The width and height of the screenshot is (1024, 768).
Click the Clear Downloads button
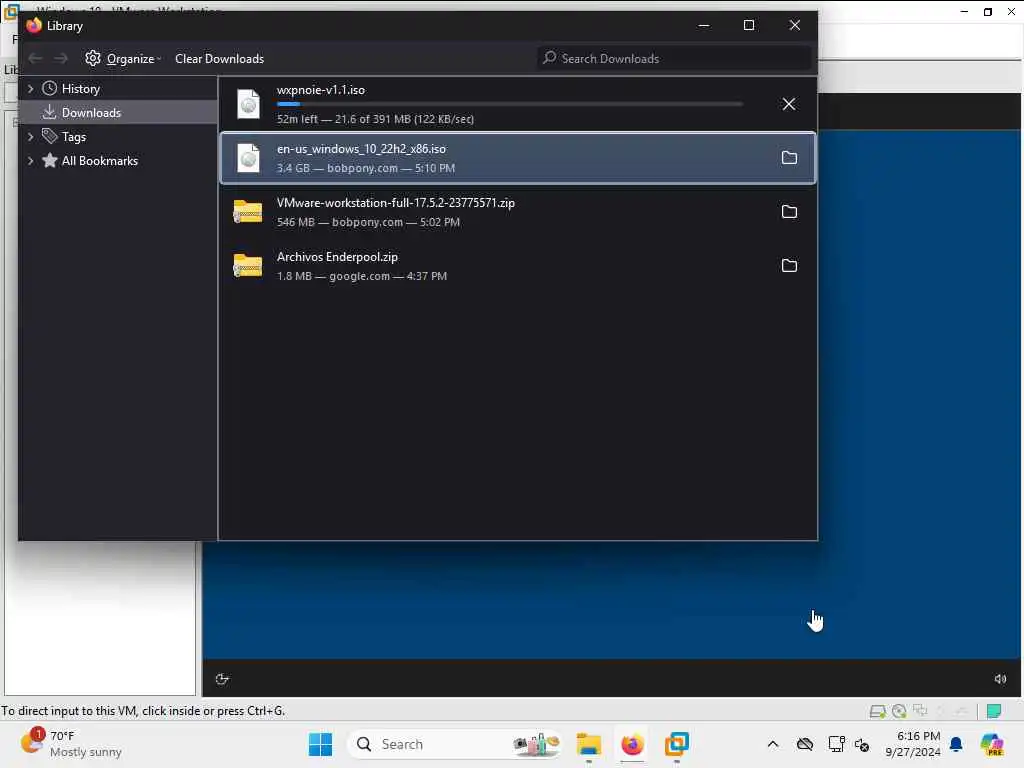pyautogui.click(x=219, y=59)
